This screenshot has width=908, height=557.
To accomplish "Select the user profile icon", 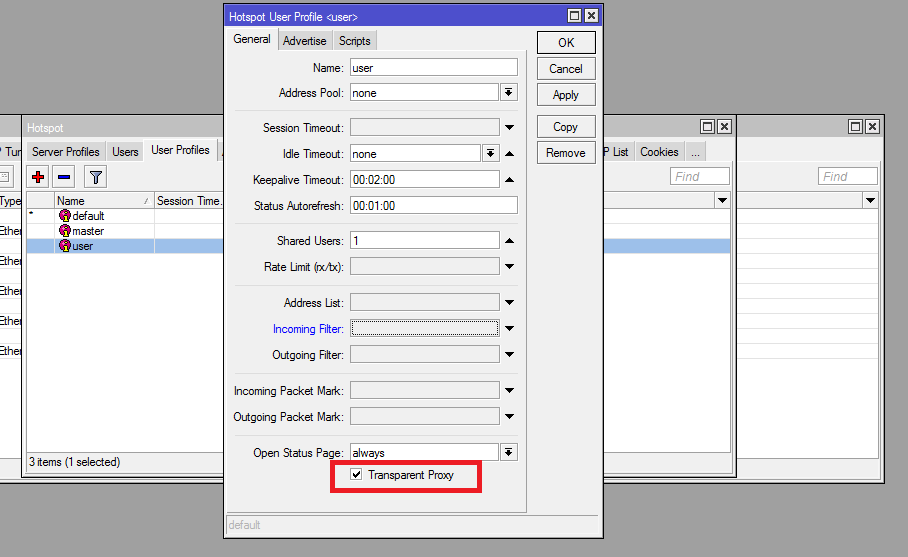I will (65, 246).
